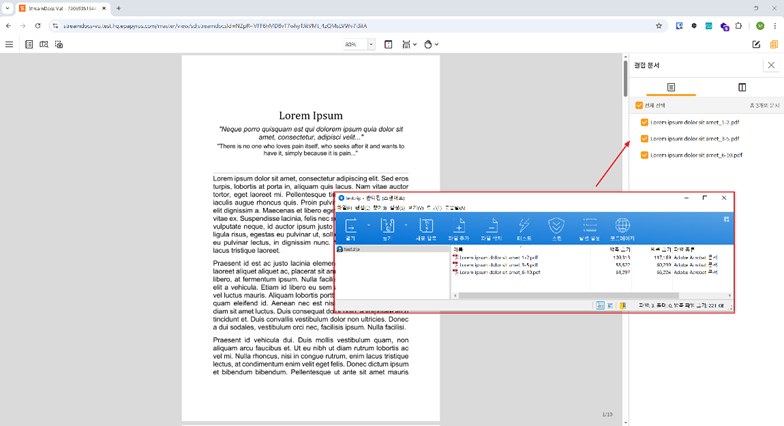Bookmark this page with the star icon

[659, 25]
